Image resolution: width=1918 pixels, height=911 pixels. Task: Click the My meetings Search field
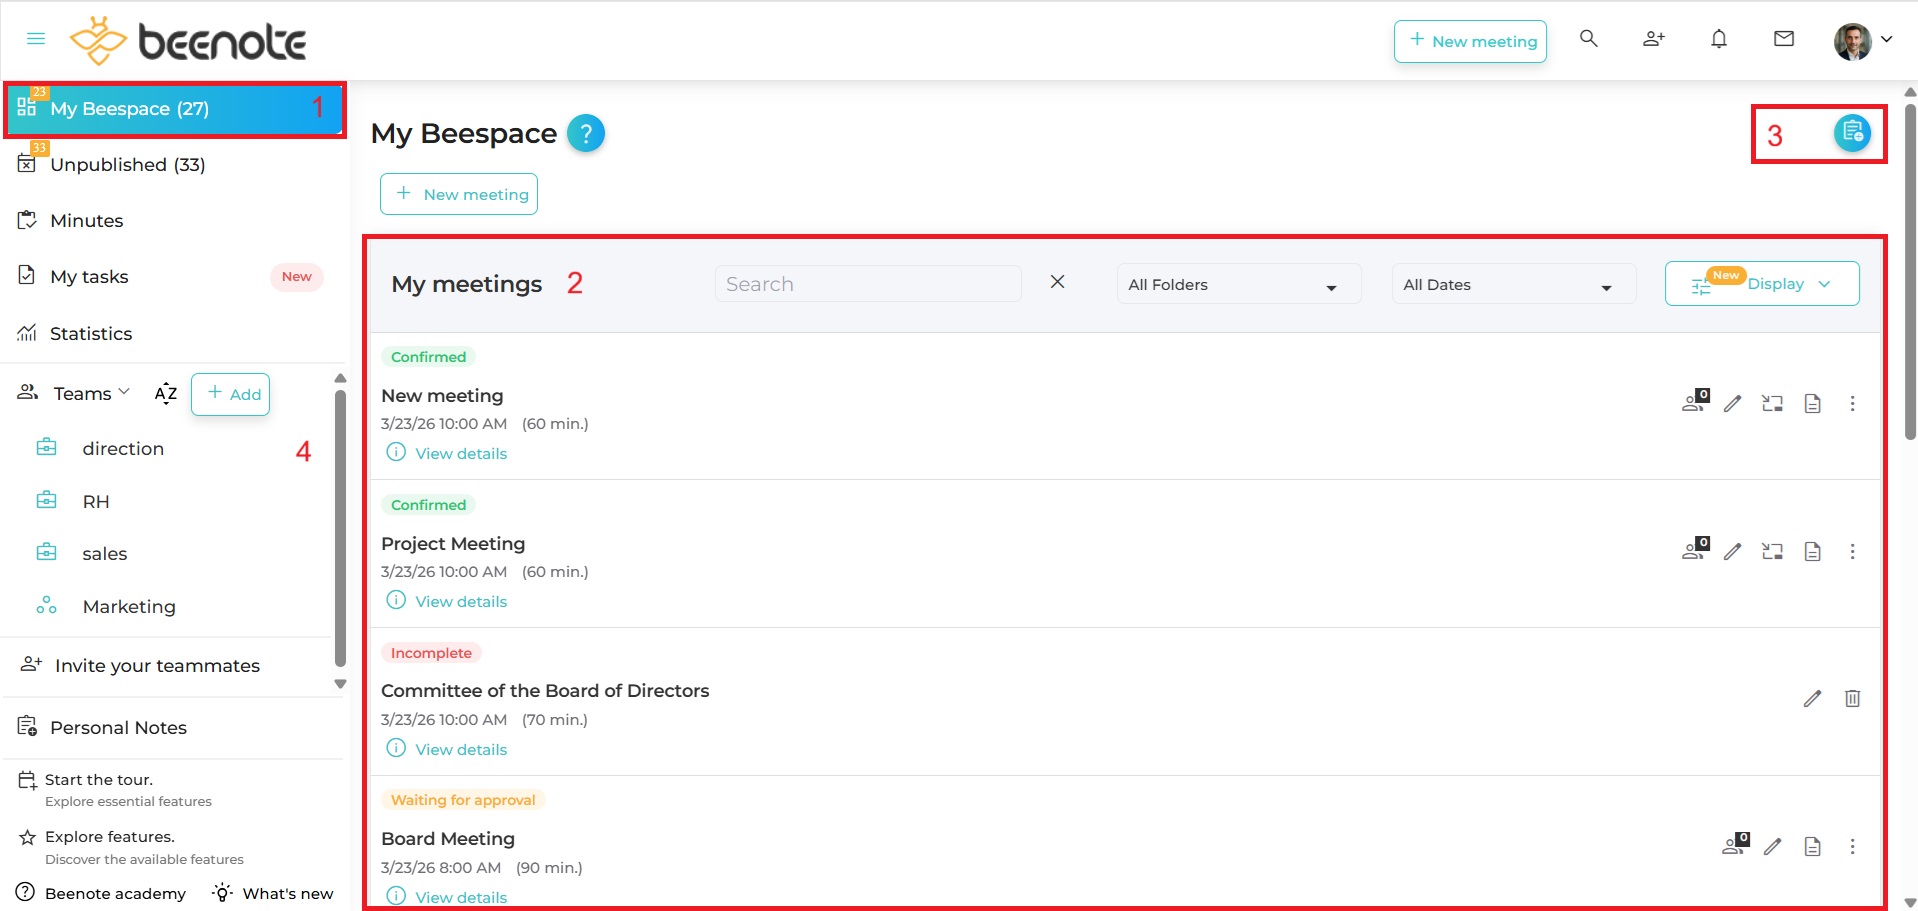[x=867, y=284]
